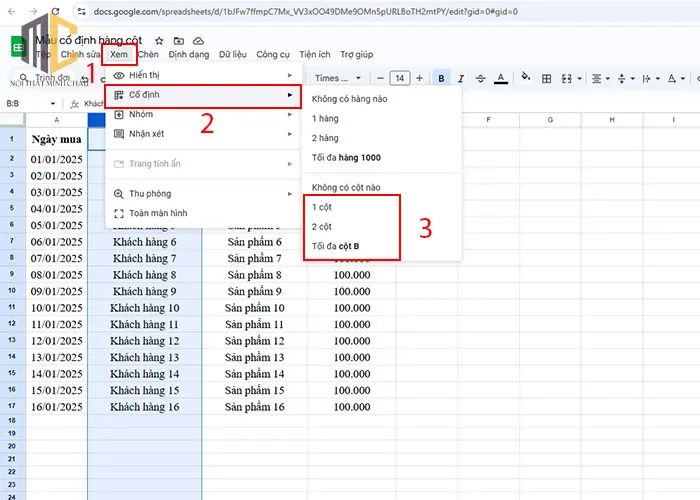Select column A header

click(x=56, y=120)
